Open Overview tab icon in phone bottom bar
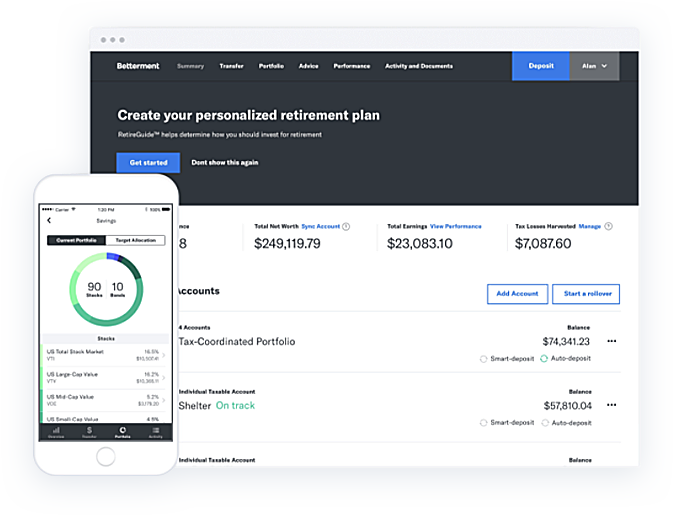The image size is (675, 518). coord(56,432)
